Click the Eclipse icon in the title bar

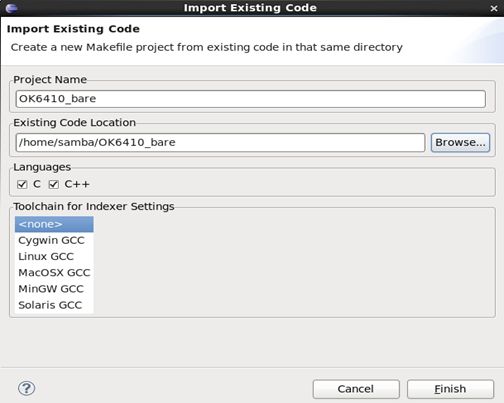click(11, 8)
